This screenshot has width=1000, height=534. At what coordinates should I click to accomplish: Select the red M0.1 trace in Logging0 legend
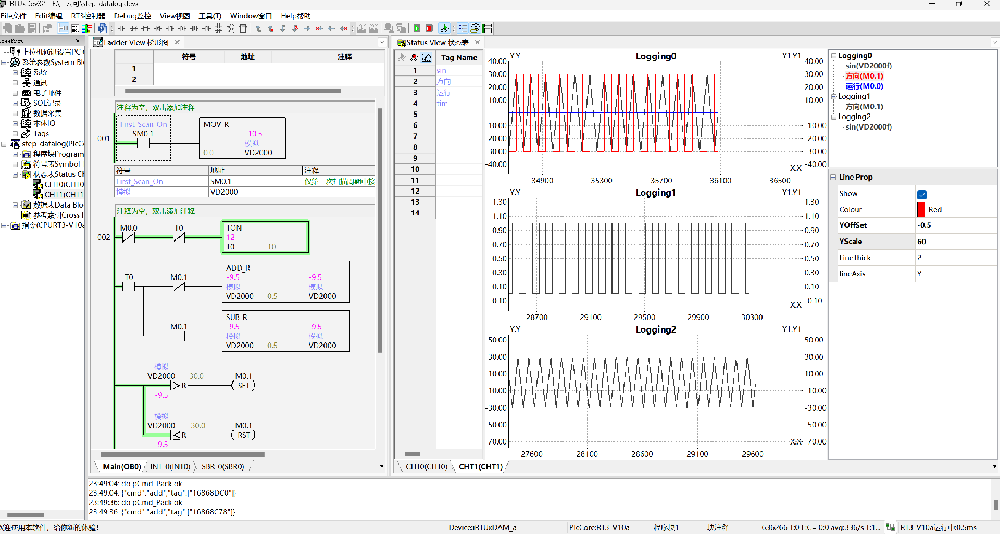(x=866, y=76)
